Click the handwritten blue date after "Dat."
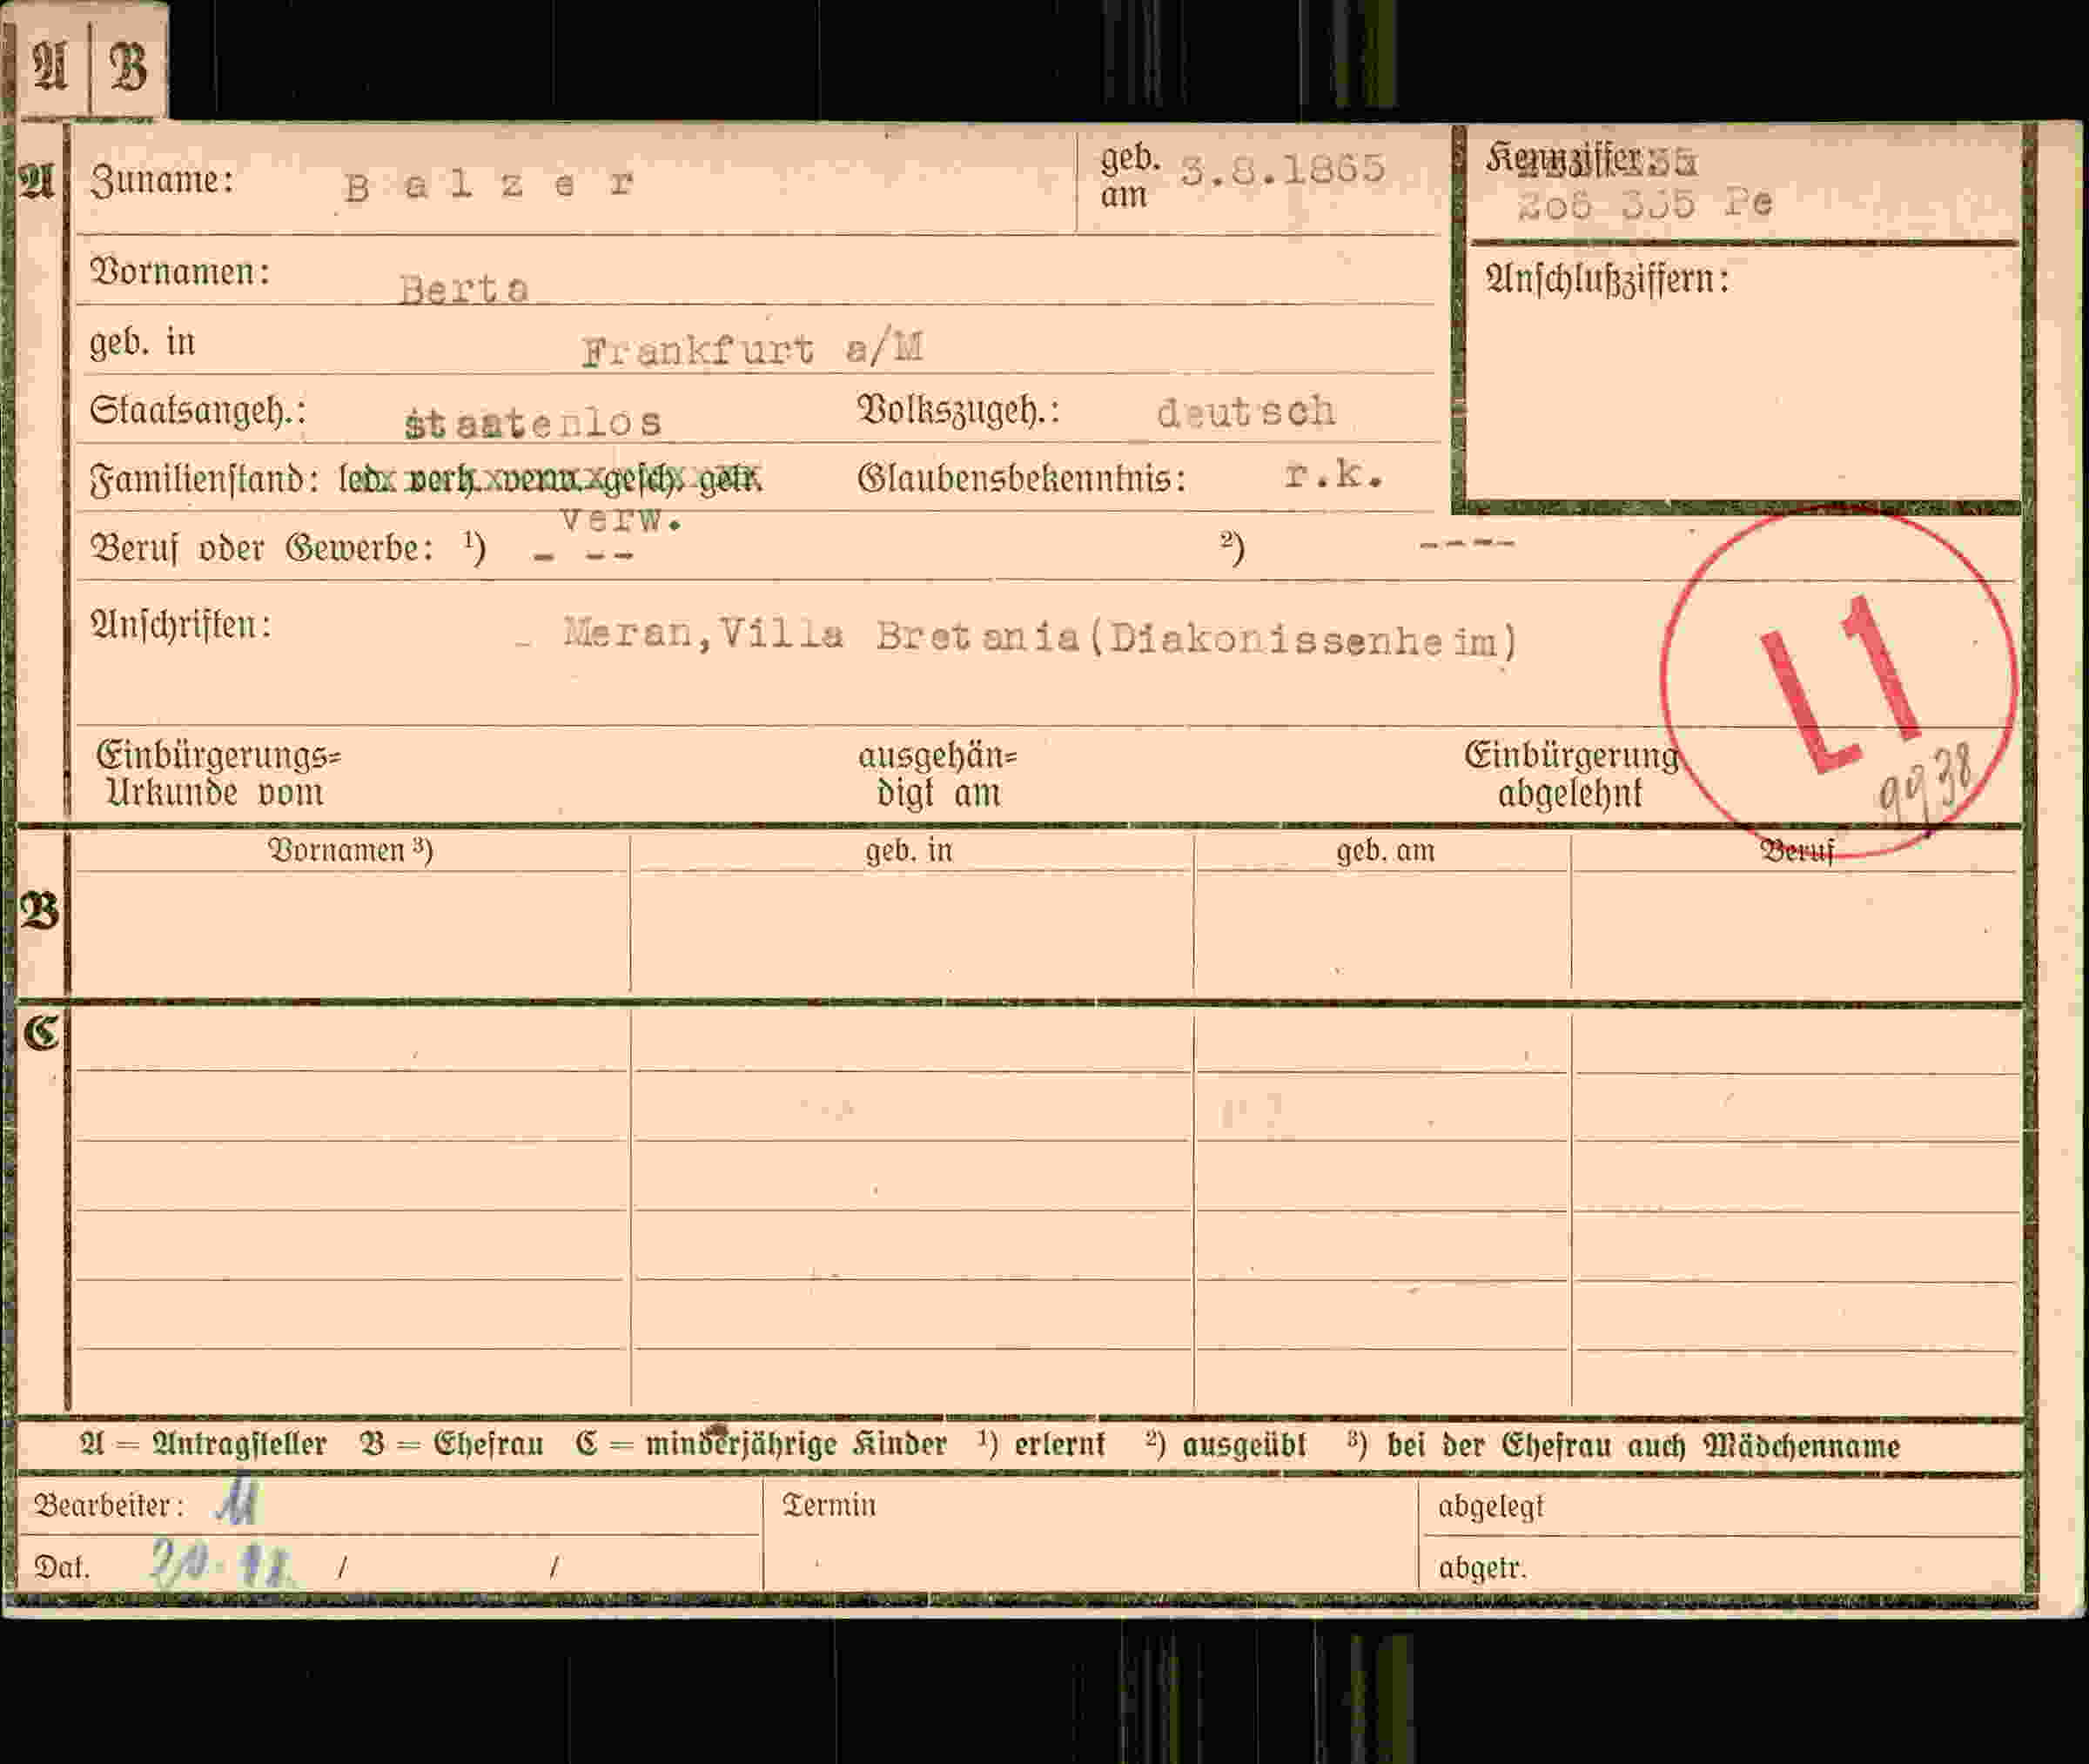This screenshot has height=1764, width=2089. point(223,1565)
